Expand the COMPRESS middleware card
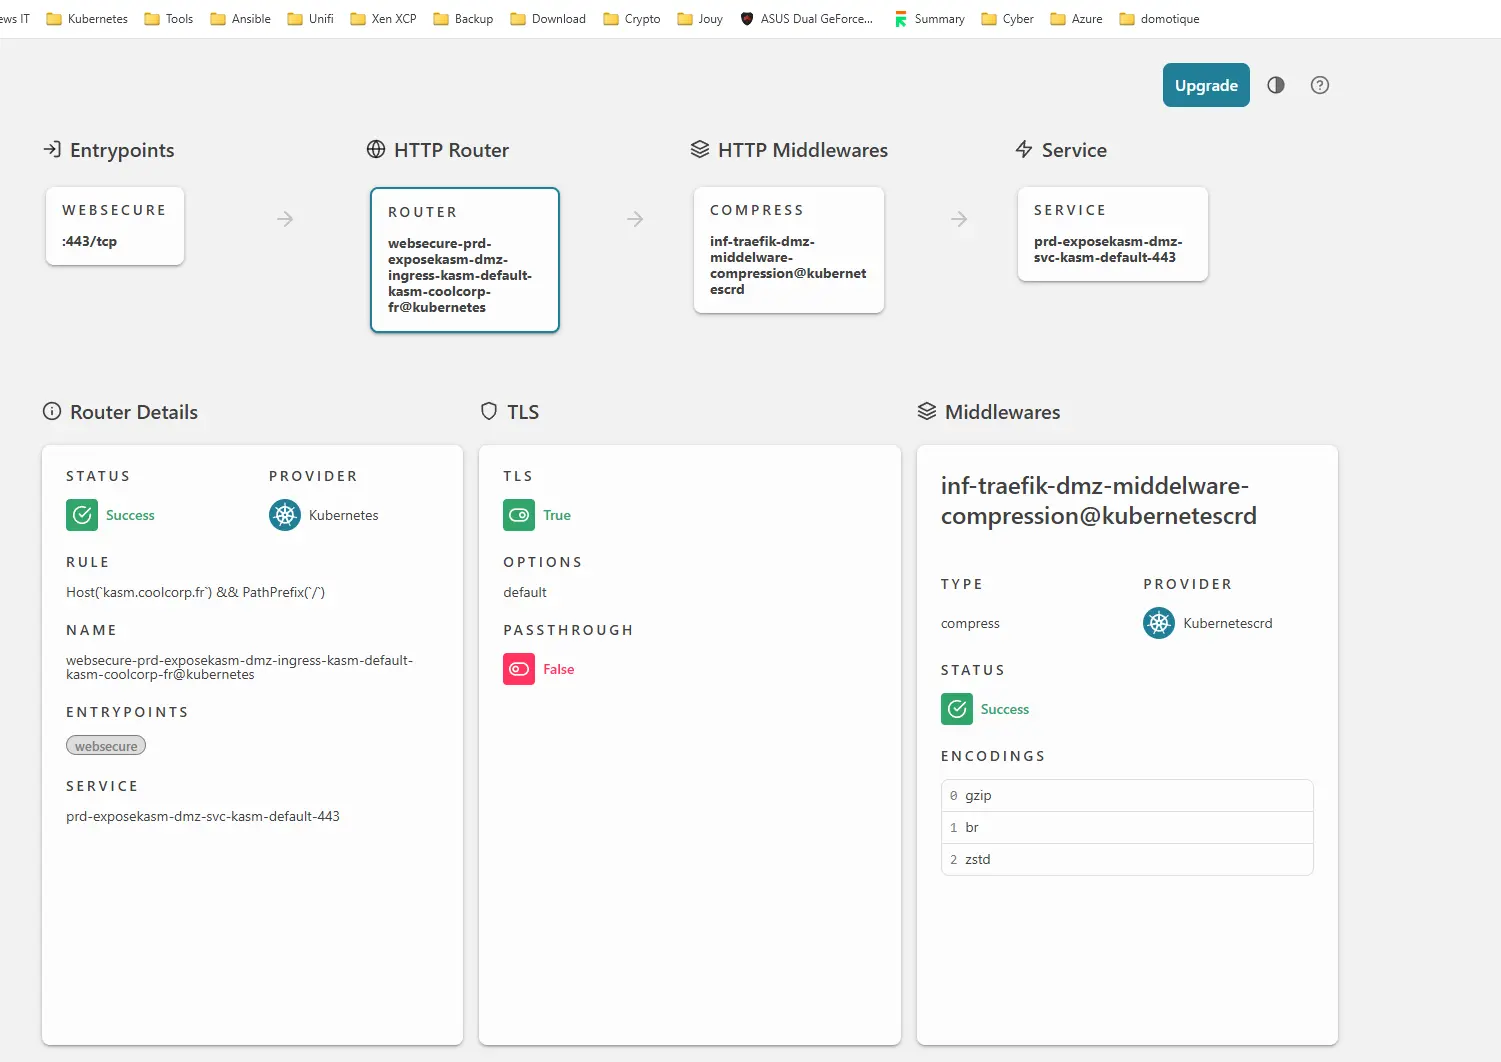The height and width of the screenshot is (1062, 1501). tap(788, 250)
